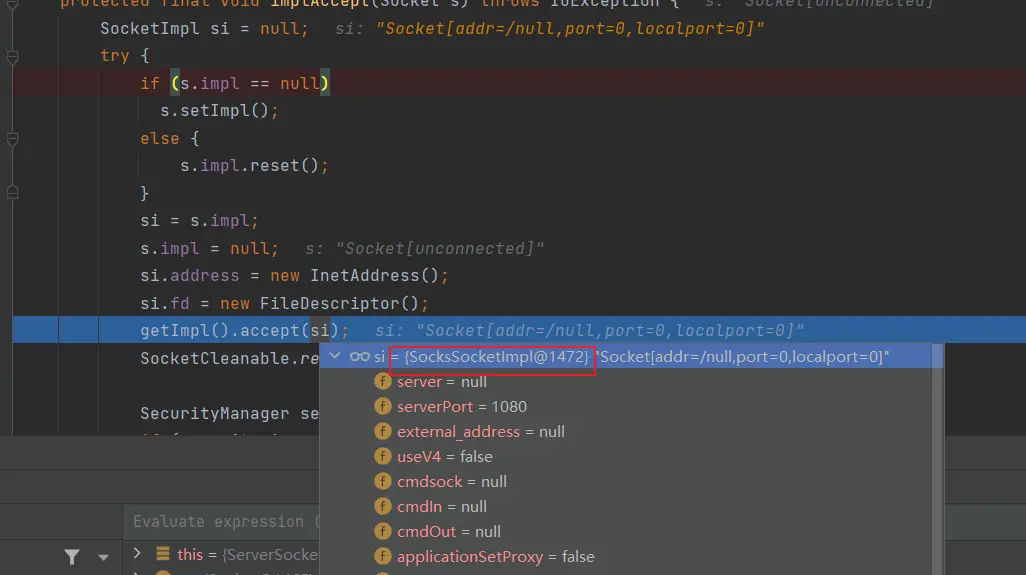Viewport: 1026px width, 575px height.
Task: Click 'si = s.impl;' assignment line
Action: click(200, 220)
